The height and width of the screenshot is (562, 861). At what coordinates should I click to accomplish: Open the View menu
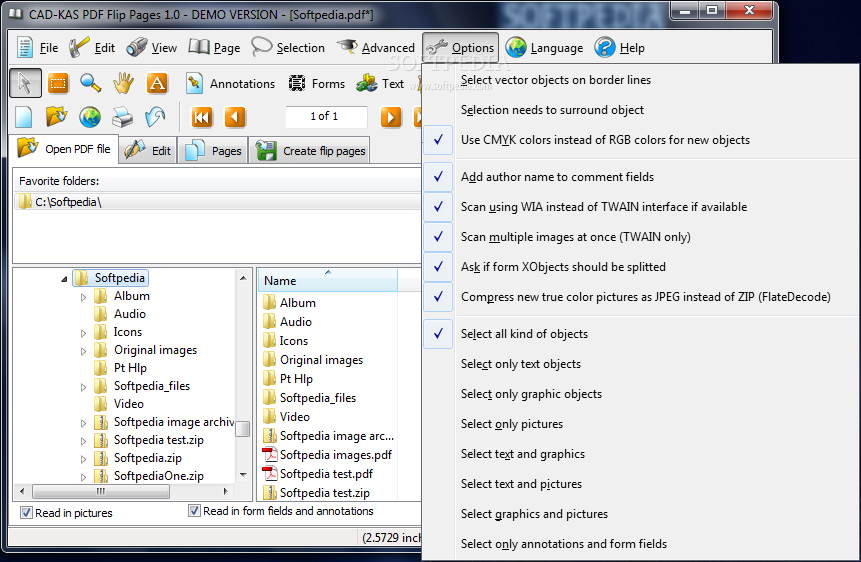[152, 48]
